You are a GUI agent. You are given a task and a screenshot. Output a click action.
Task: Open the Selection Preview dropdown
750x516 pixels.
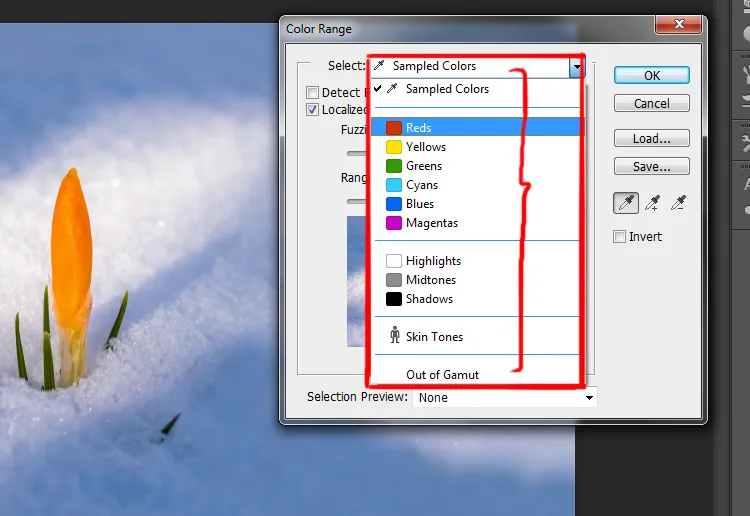505,397
